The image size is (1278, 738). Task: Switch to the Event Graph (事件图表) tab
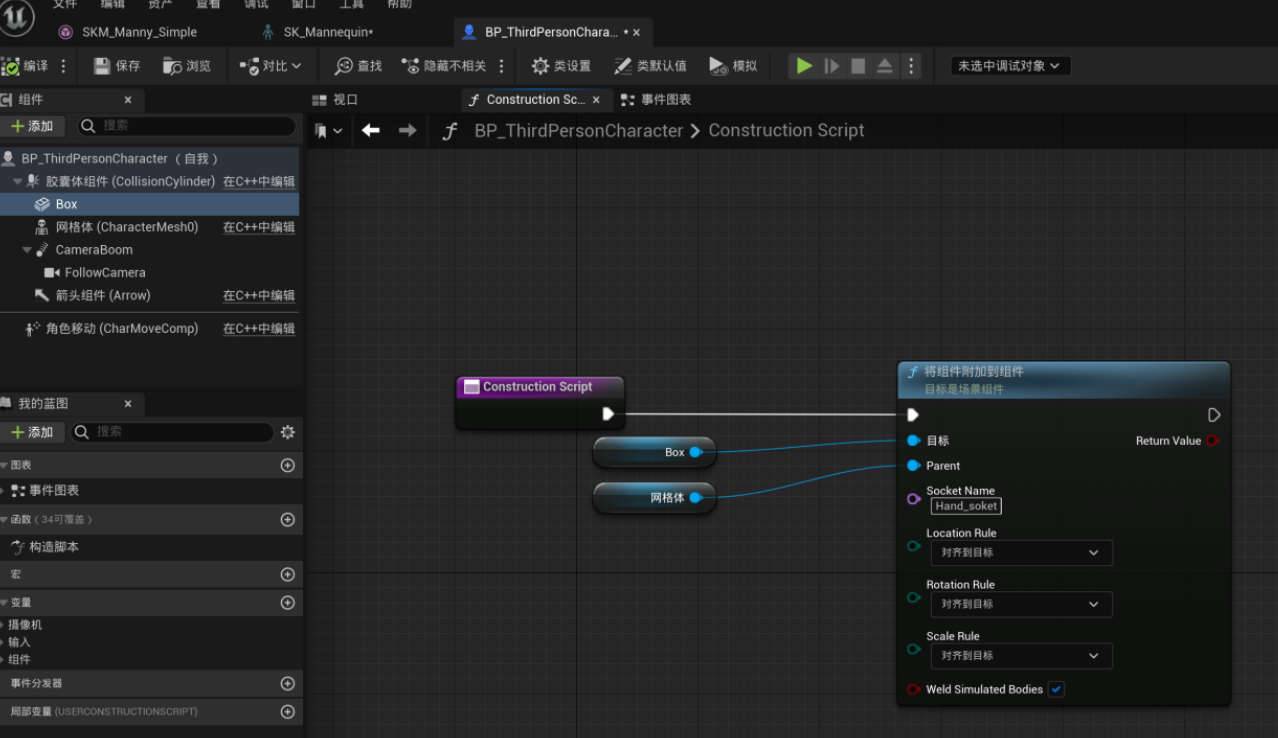656,100
